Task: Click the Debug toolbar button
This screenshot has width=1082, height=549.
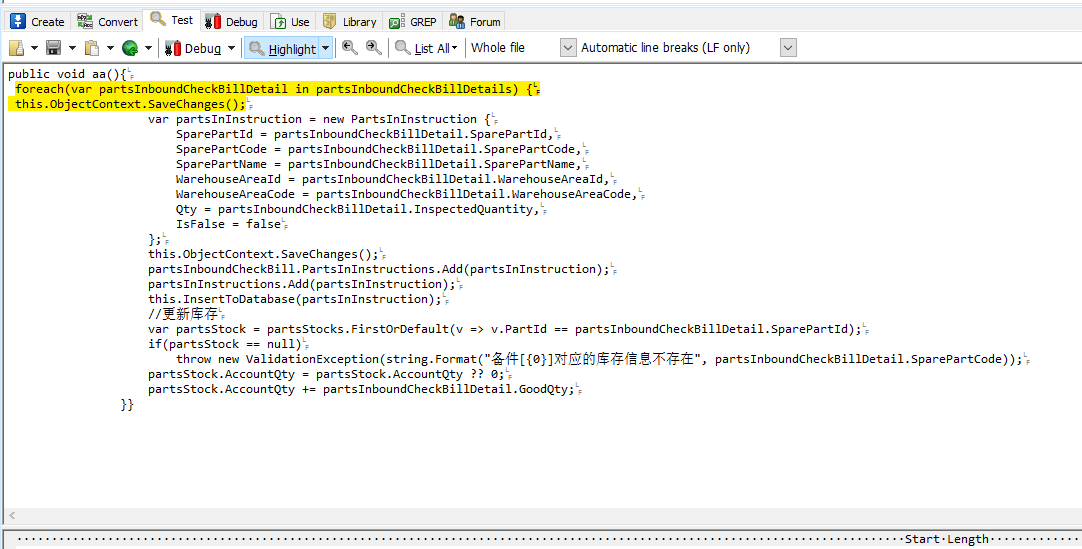Action: click(193, 48)
